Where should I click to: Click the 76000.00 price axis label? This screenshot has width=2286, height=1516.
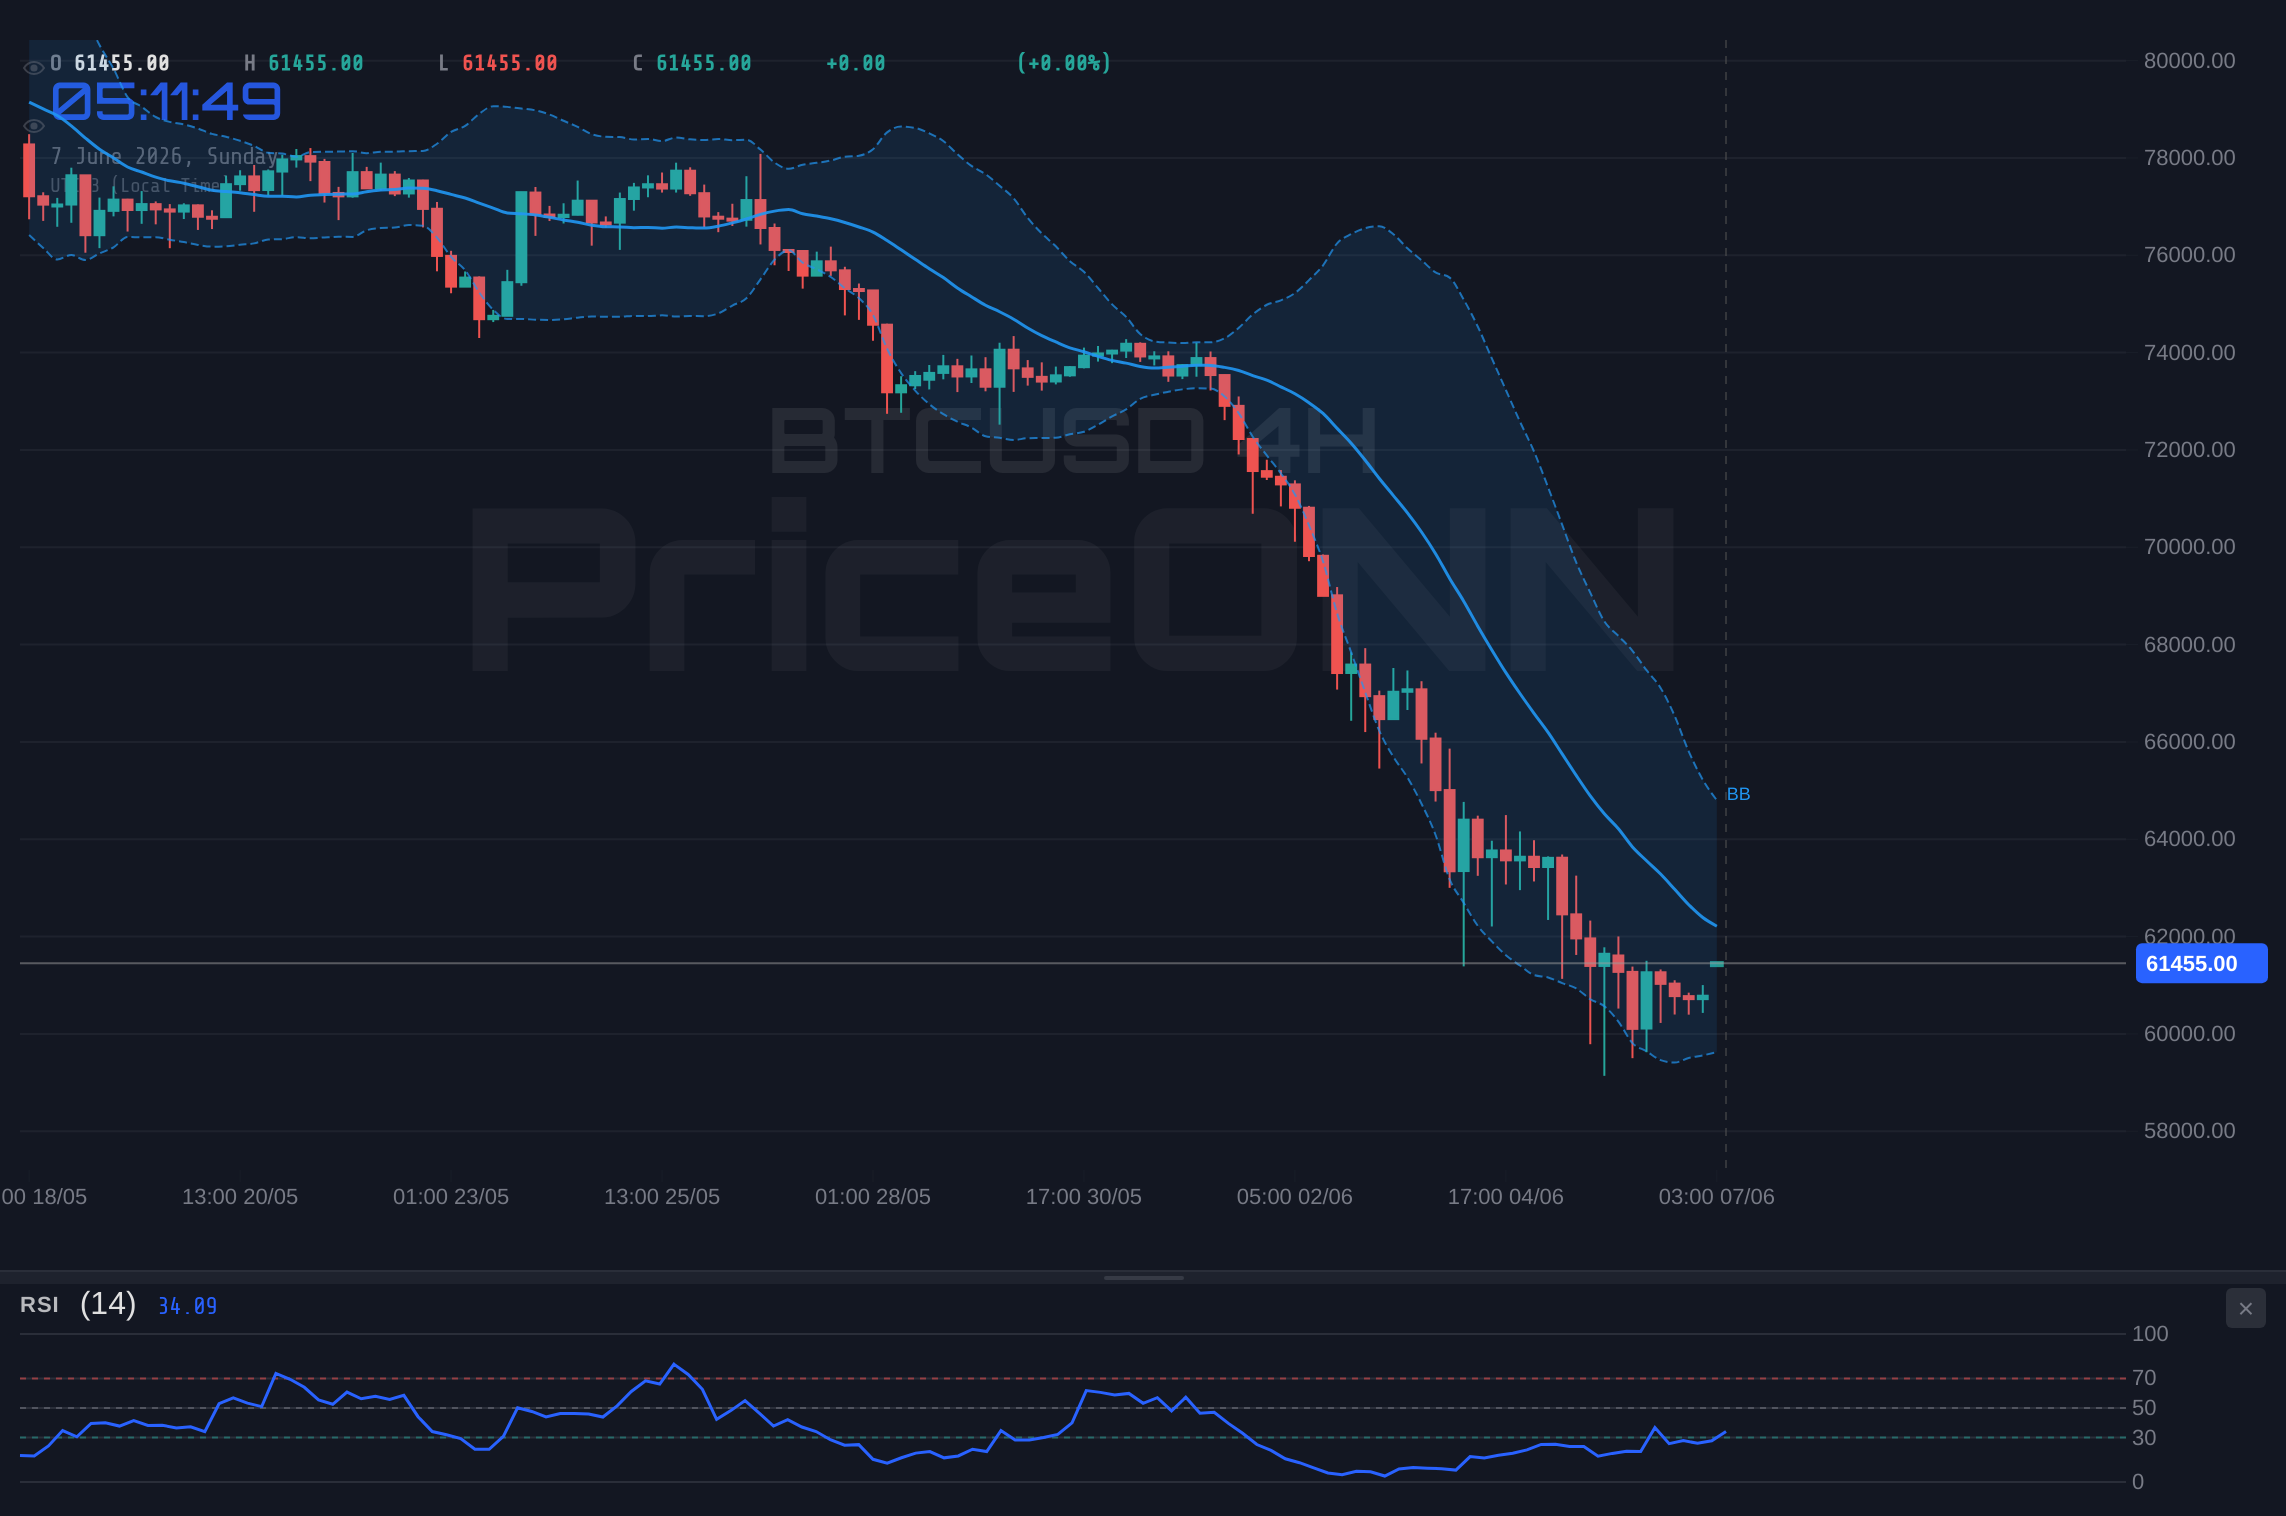coord(2189,255)
